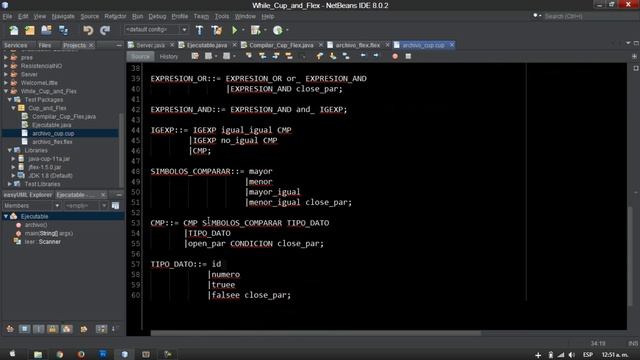Toggle the Highlight Search icon
Viewport: 640px width, 360px height.
(x=289, y=56)
